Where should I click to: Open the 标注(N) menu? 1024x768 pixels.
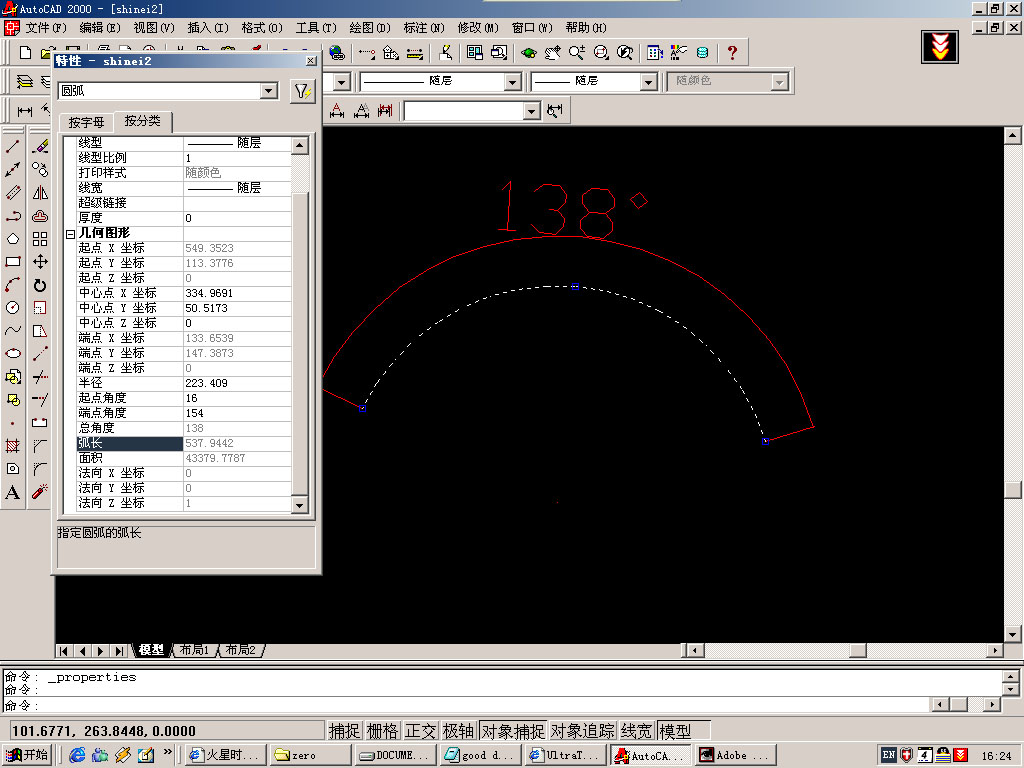click(x=424, y=27)
